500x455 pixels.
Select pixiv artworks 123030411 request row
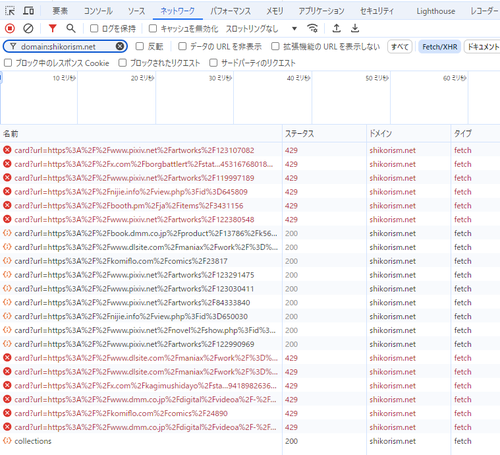tap(250, 288)
